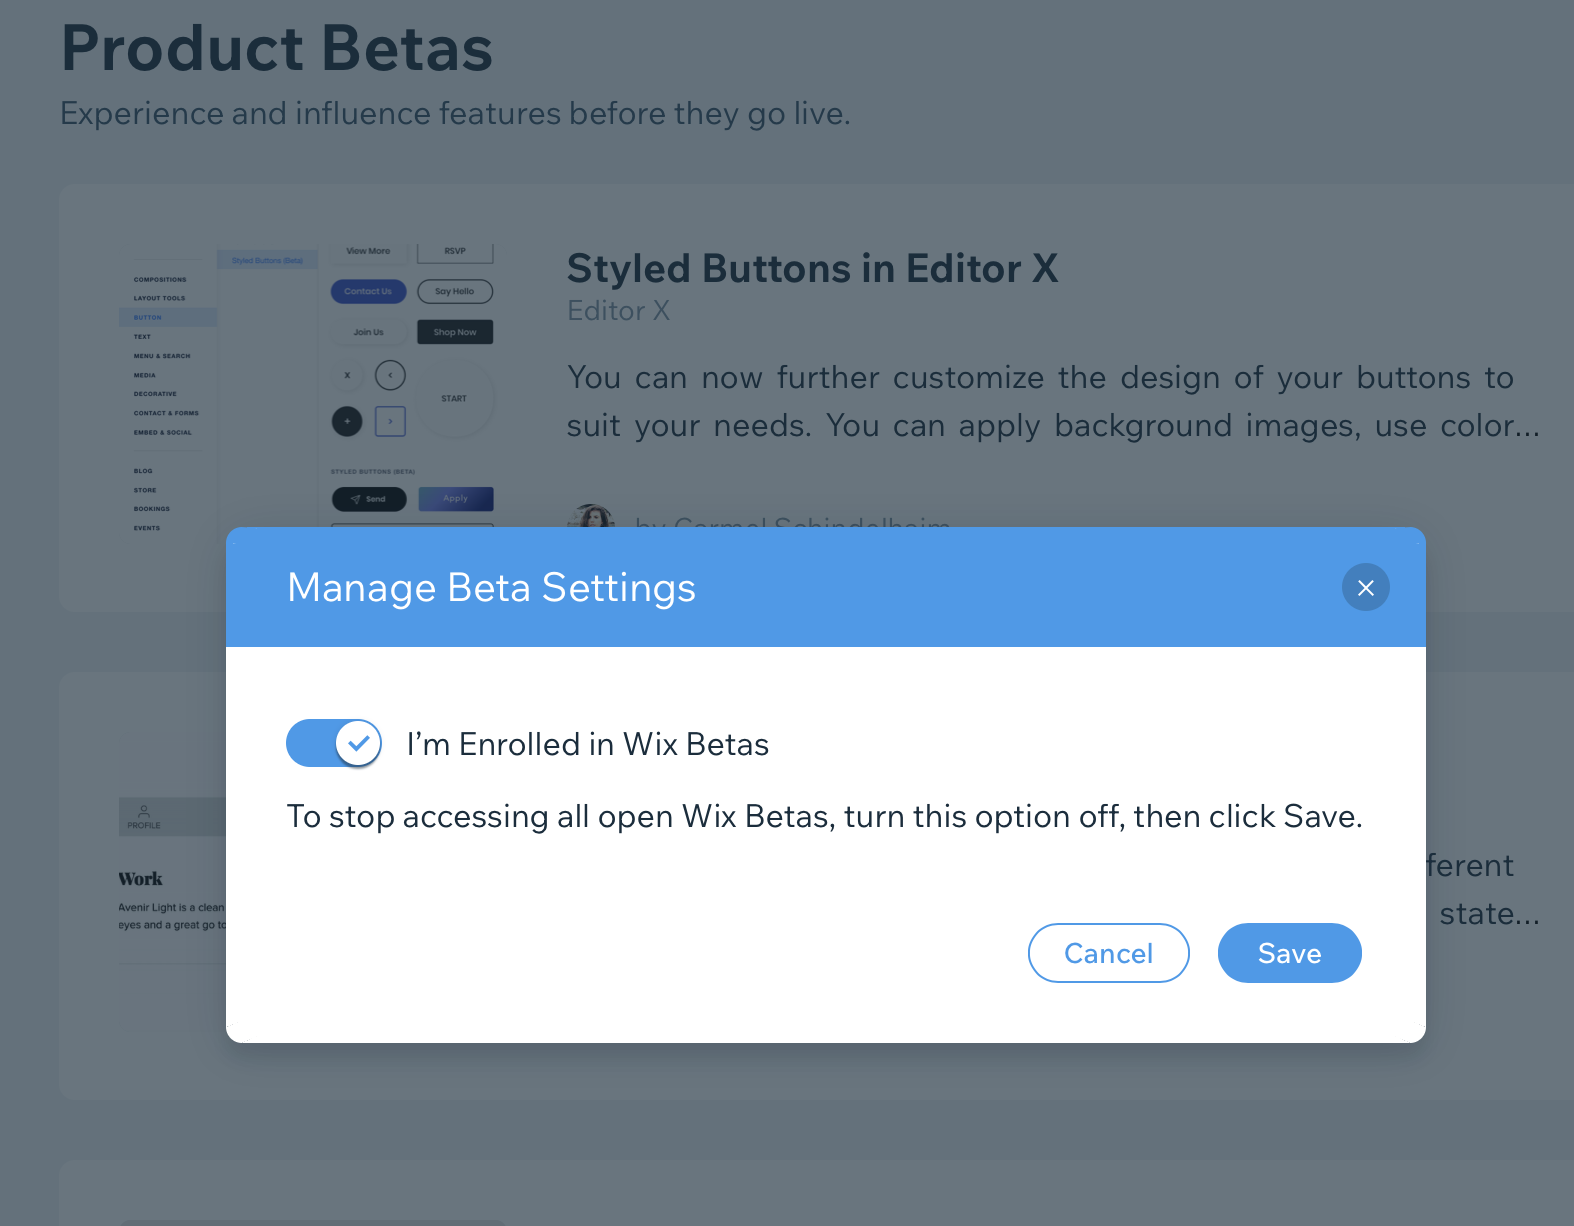The image size is (1574, 1226).
Task: Click the "You can now further customize" description
Action: point(1053,401)
